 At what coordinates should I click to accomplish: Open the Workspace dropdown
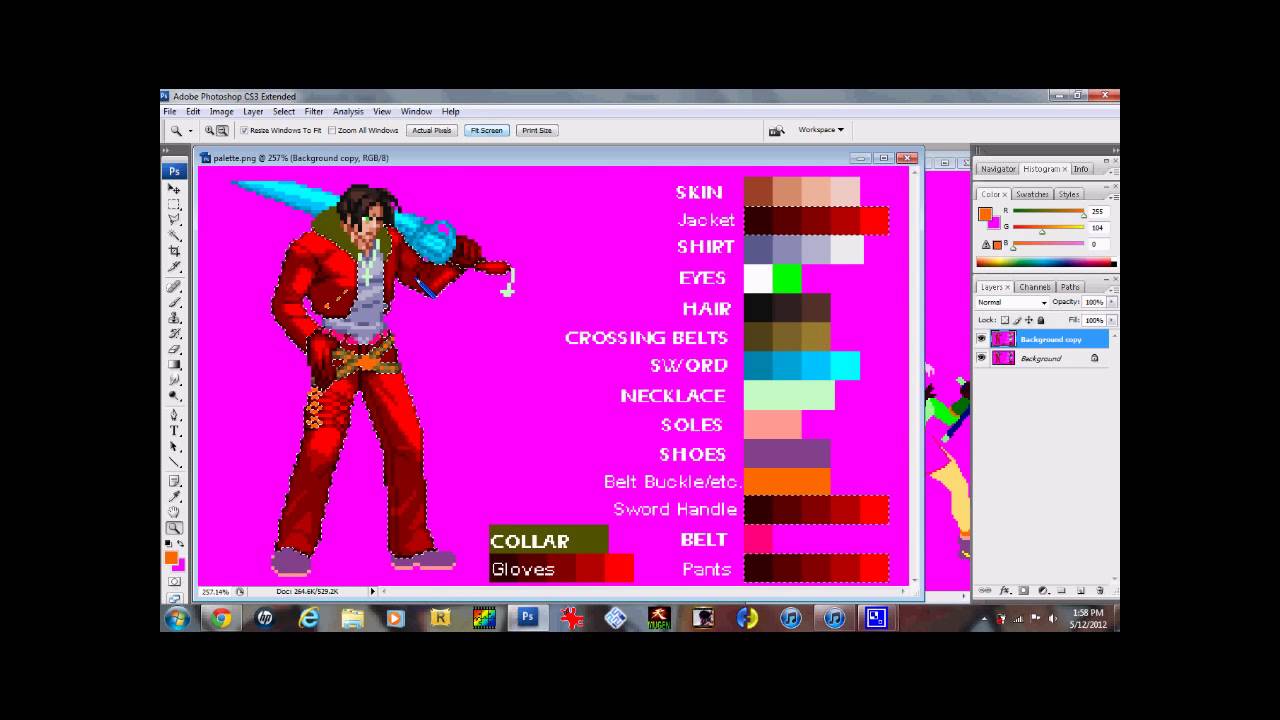pos(821,130)
